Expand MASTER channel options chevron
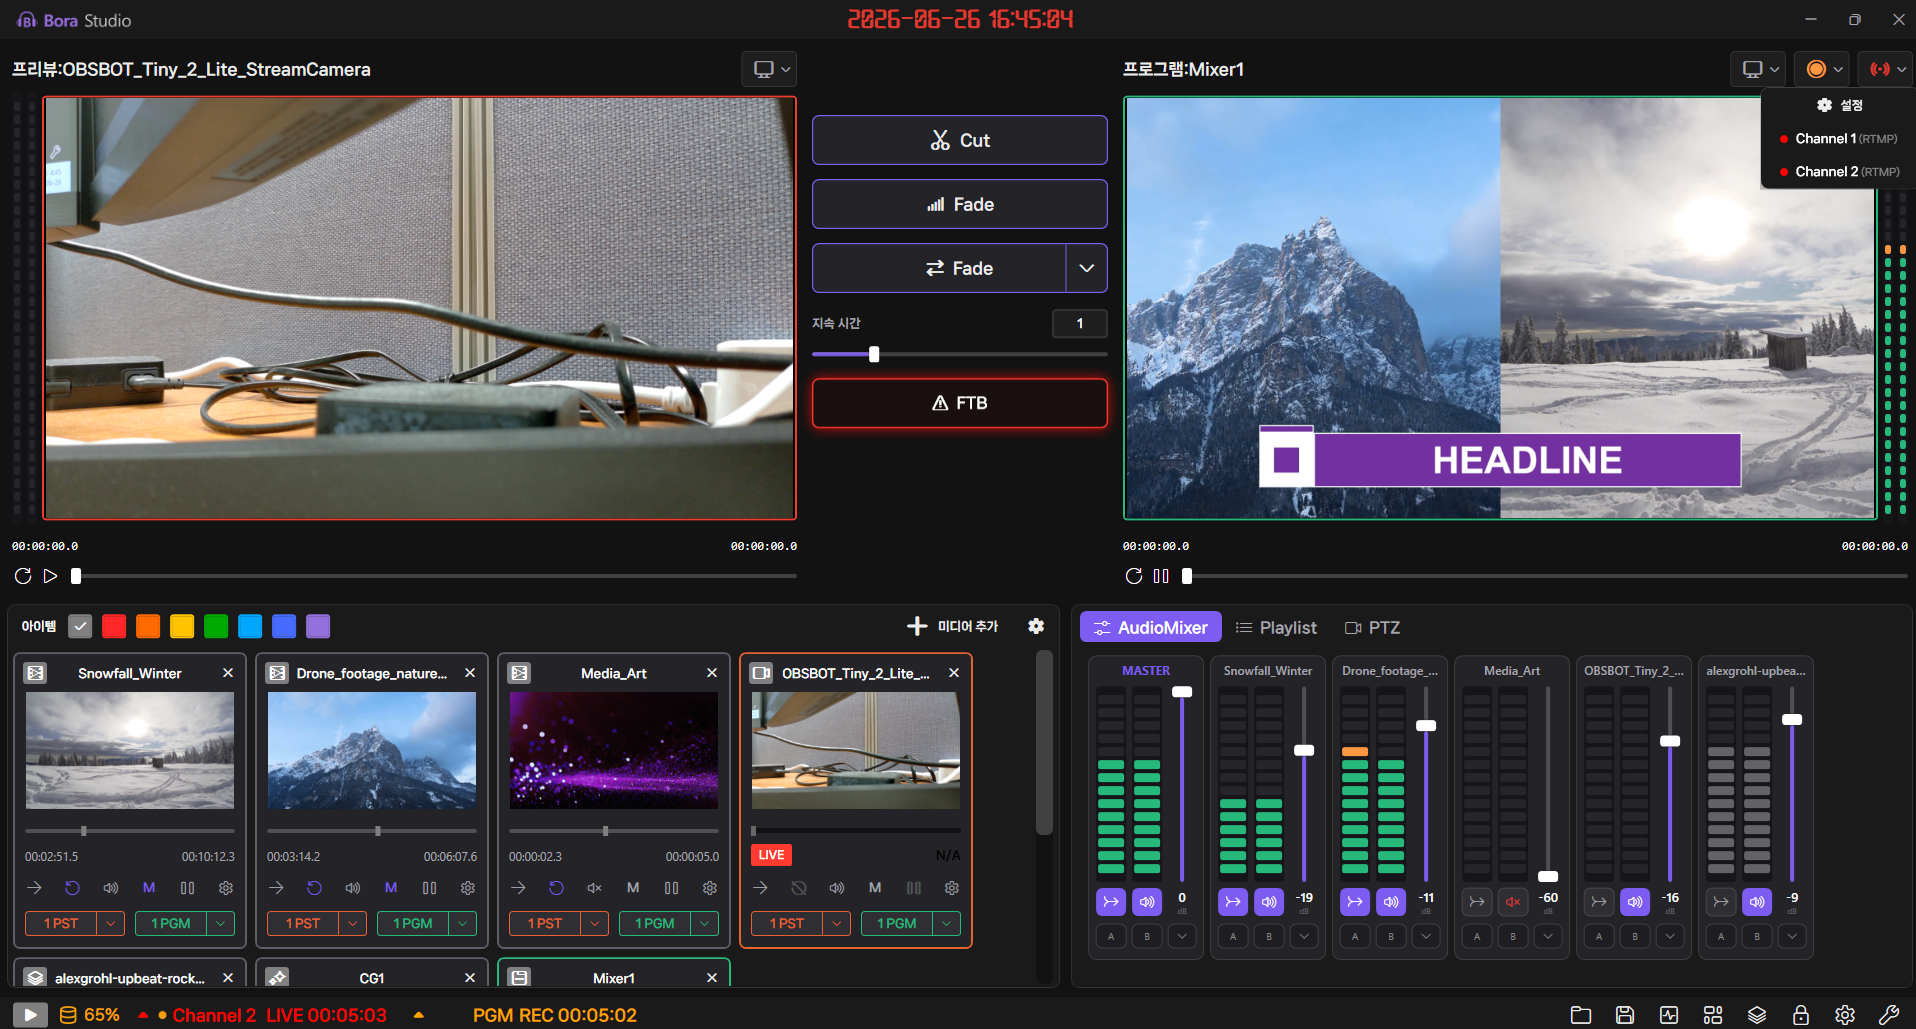 point(1182,937)
